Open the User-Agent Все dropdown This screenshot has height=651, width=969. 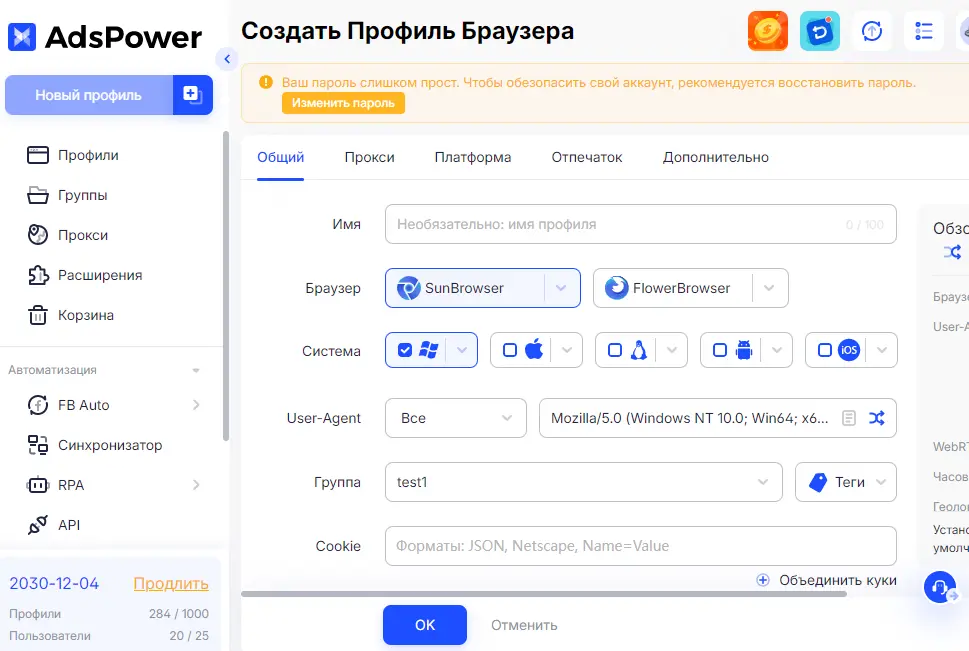(455, 419)
